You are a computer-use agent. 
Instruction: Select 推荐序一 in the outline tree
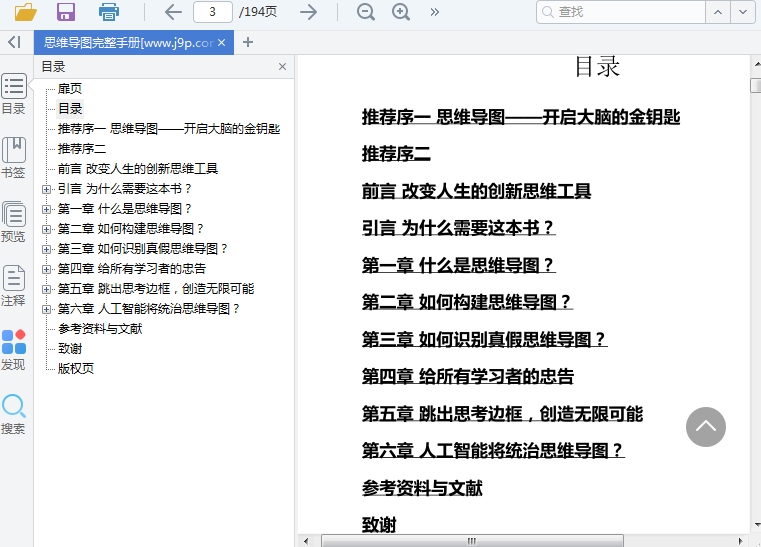[x=169, y=129]
